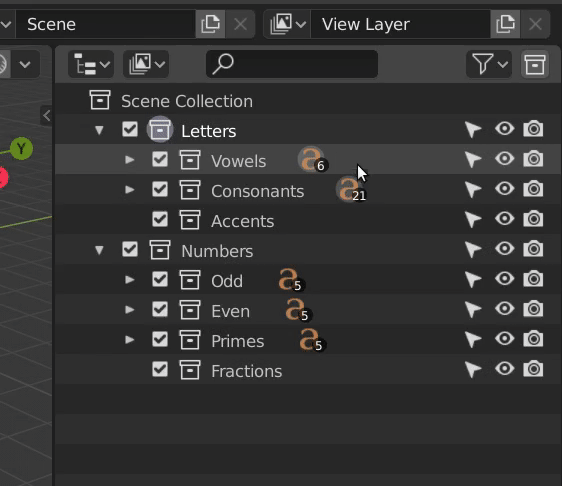Image resolution: width=562 pixels, height=486 pixels.
Task: Click the View Layer name field
Action: coord(401,24)
